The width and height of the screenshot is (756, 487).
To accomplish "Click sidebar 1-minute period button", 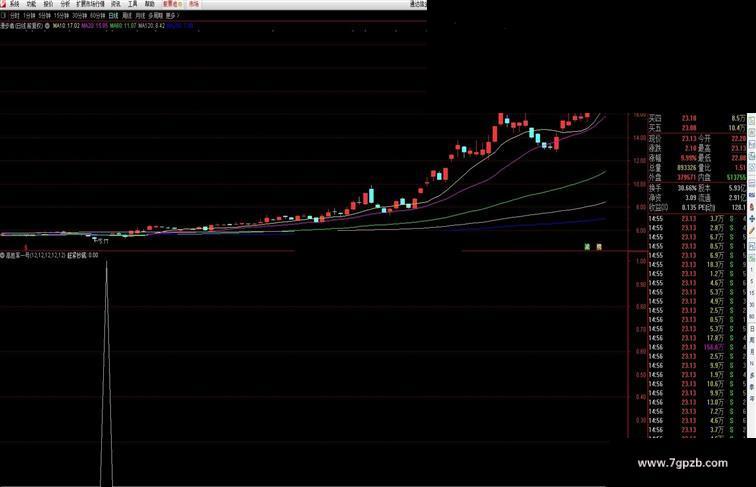I will click(x=752, y=270).
